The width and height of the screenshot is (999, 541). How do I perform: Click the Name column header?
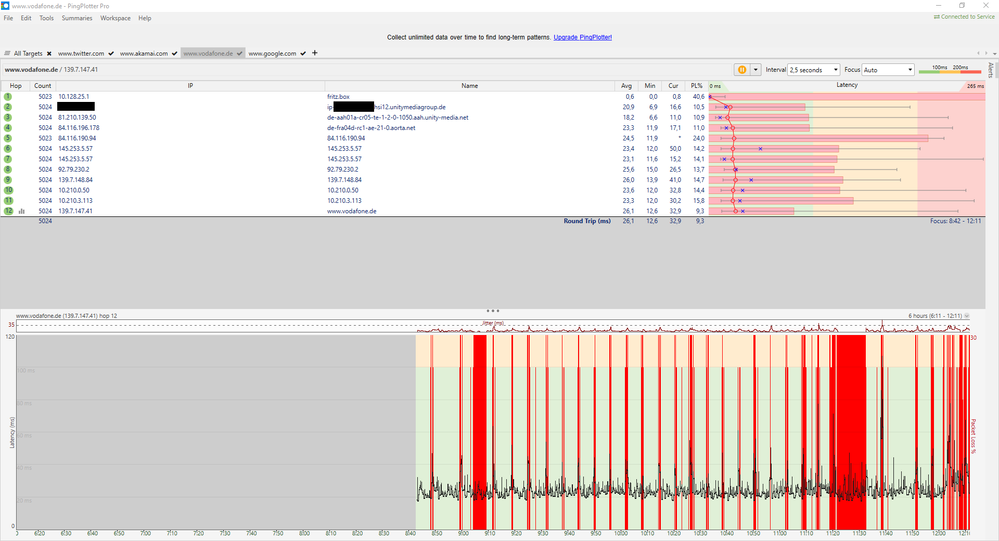(470, 85)
